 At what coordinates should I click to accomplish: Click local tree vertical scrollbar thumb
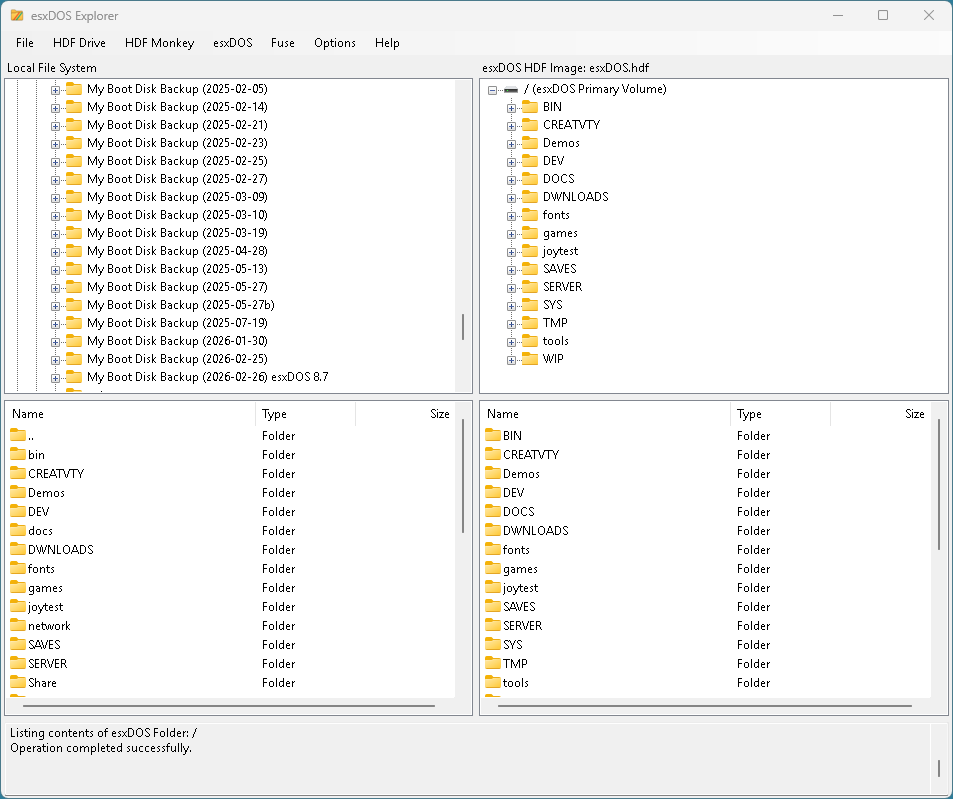(463, 327)
